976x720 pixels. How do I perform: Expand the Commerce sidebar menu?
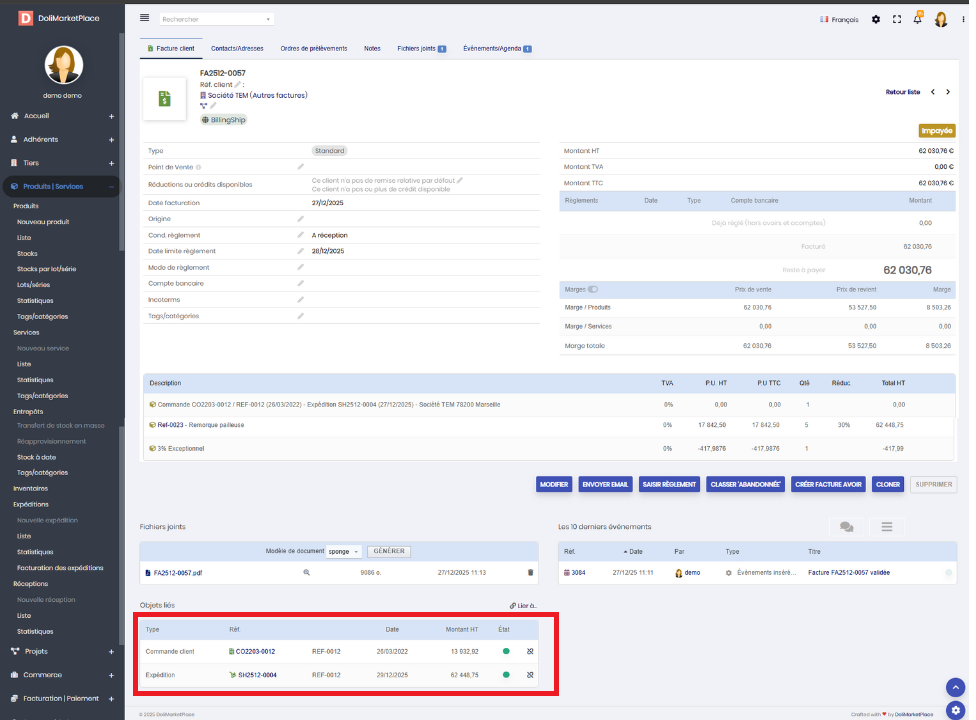pos(111,674)
